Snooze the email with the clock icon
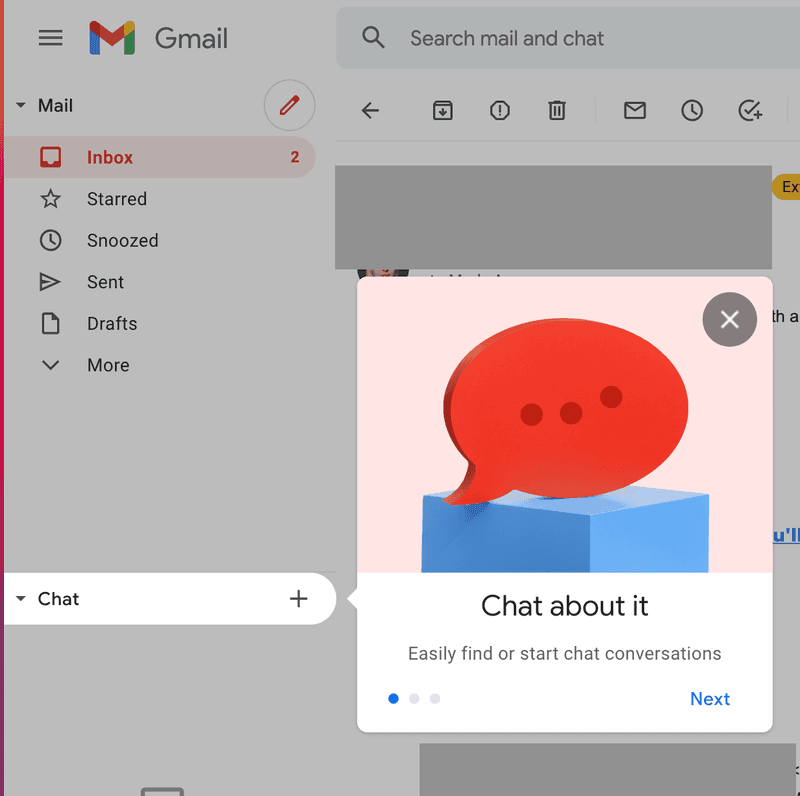This screenshot has height=796, width=800. tap(691, 110)
